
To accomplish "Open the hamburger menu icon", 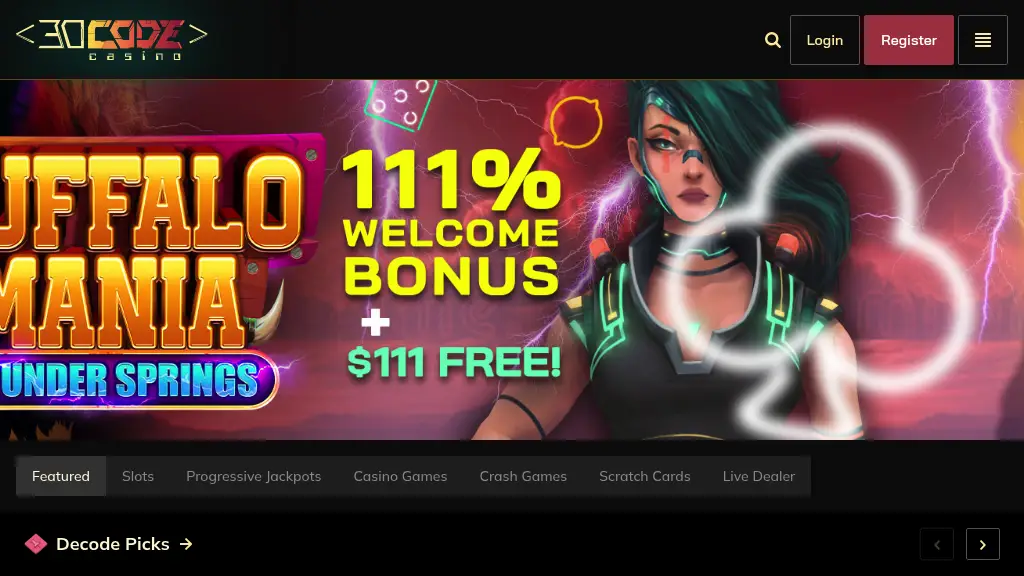I will click(x=982, y=40).
